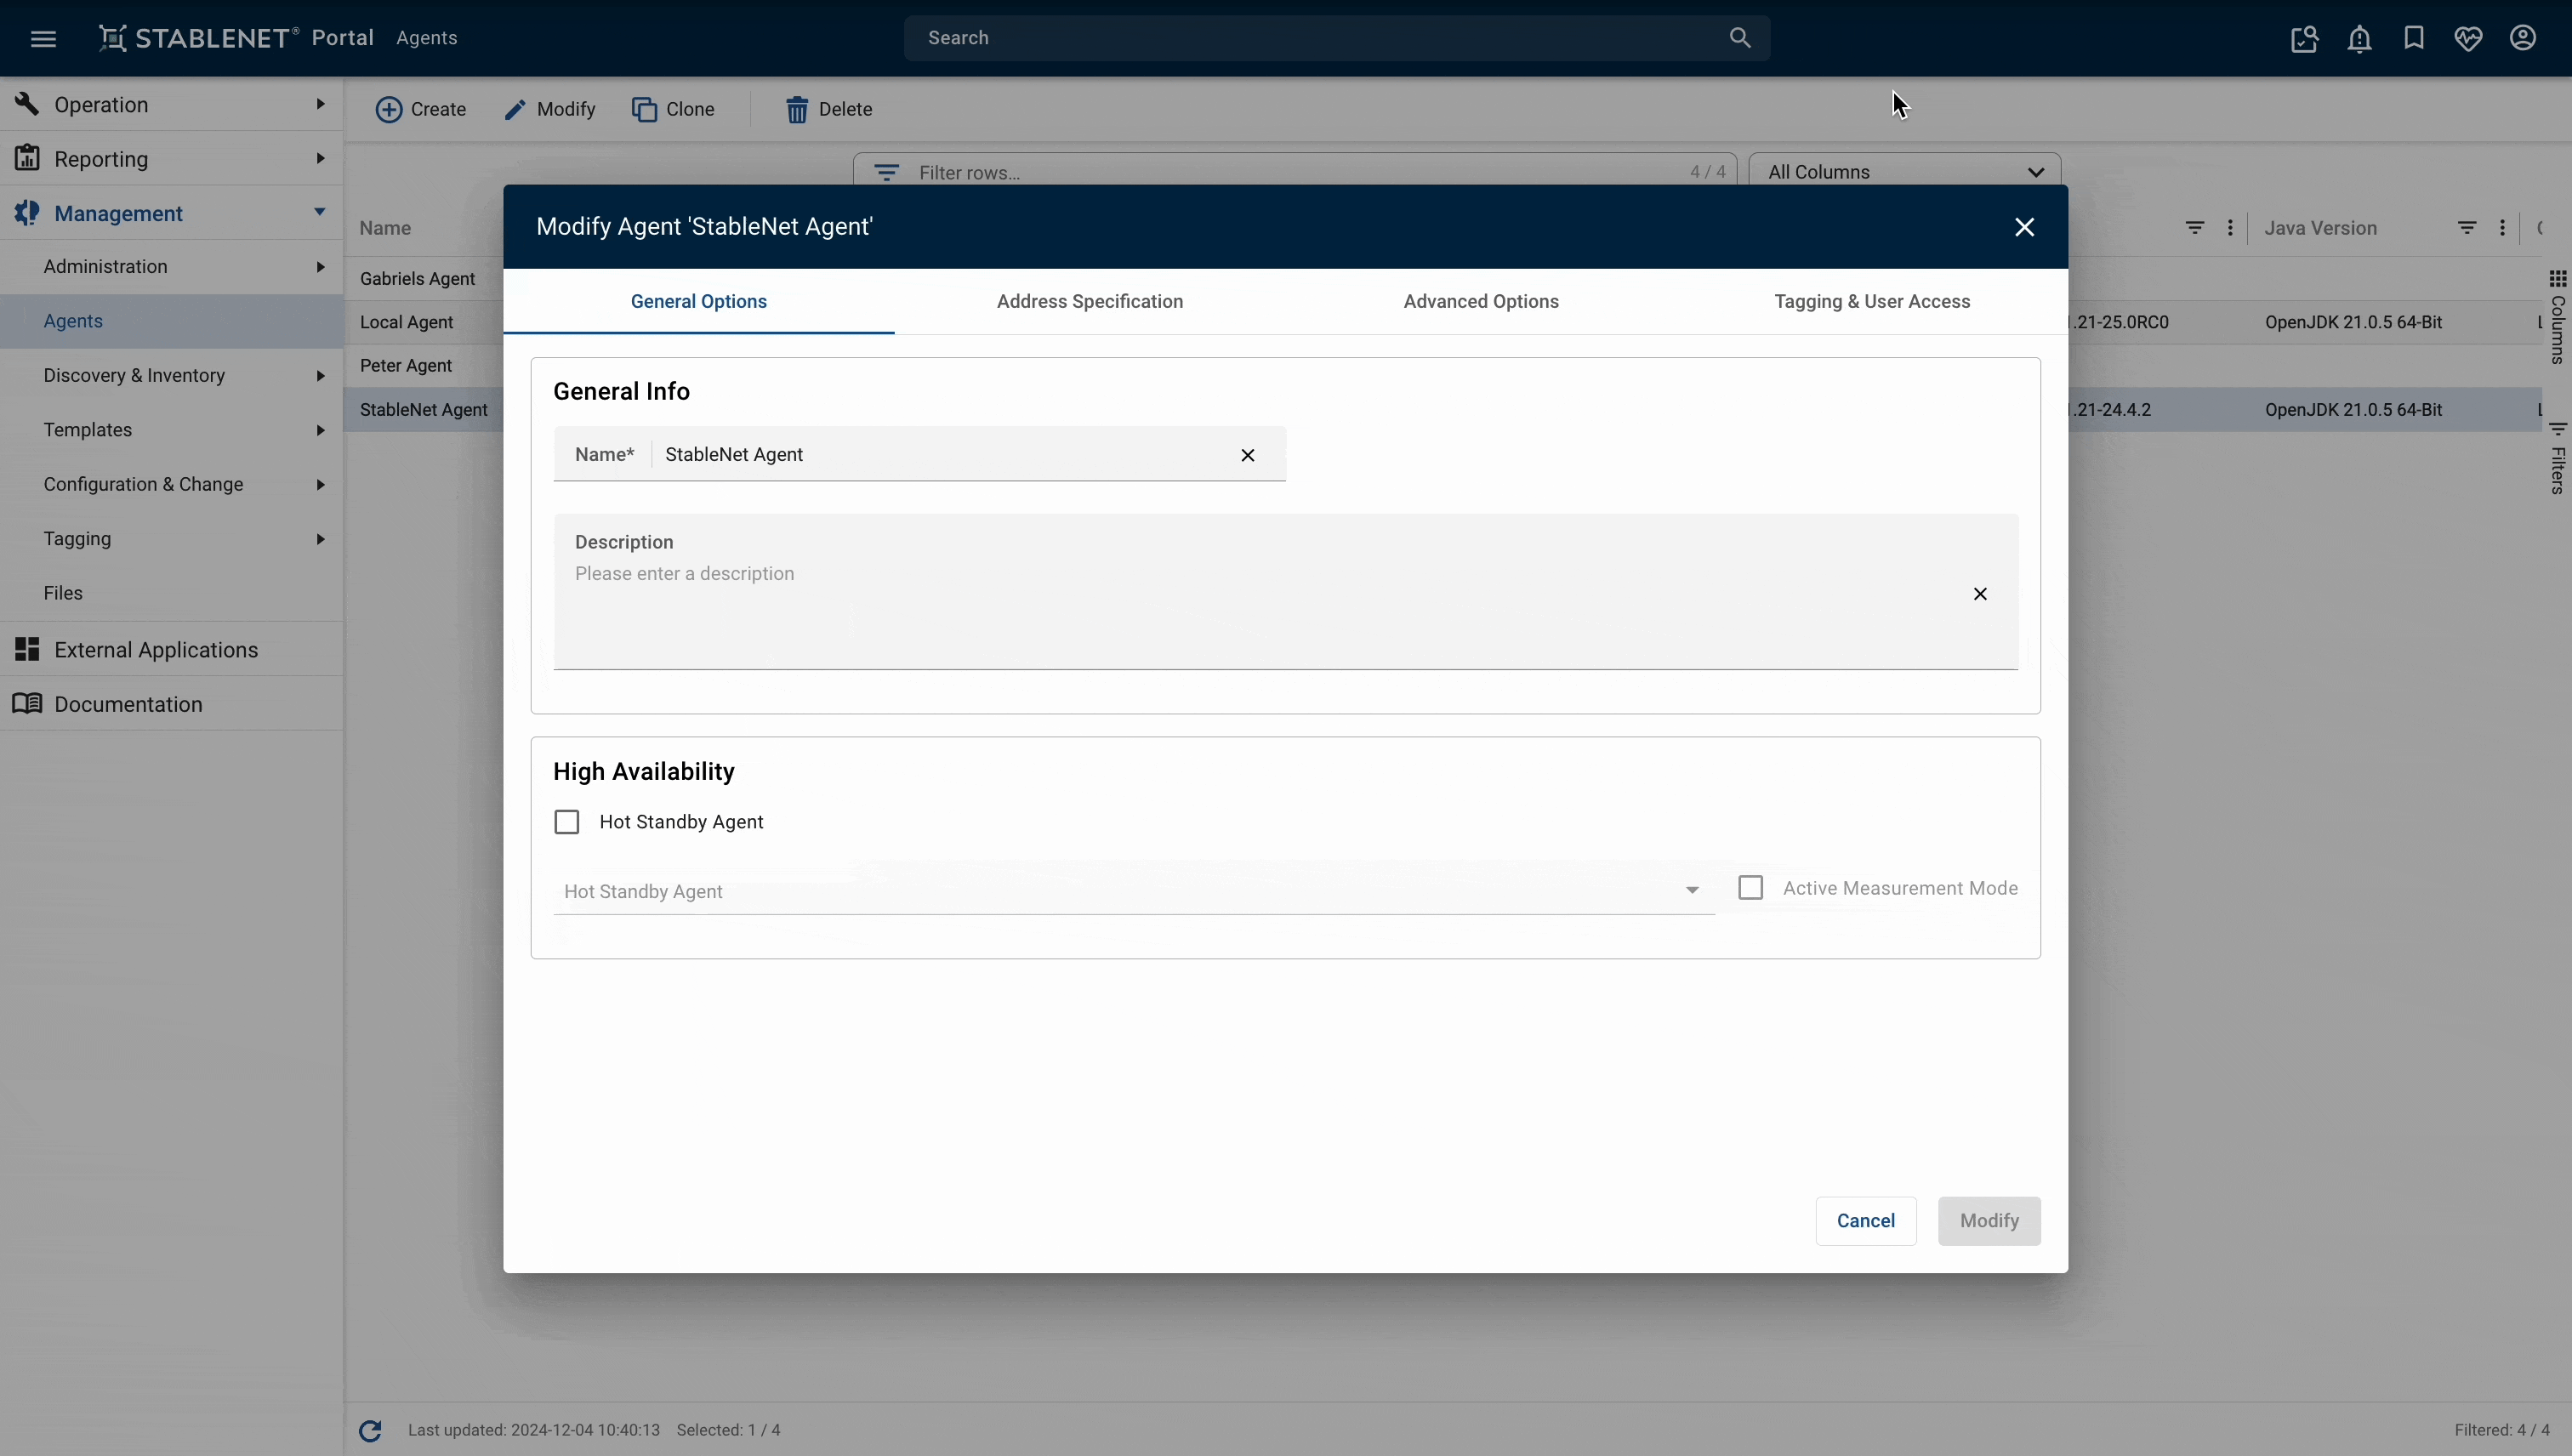Clear the Name field with X icon
This screenshot has height=1456, width=2572.
point(1248,455)
